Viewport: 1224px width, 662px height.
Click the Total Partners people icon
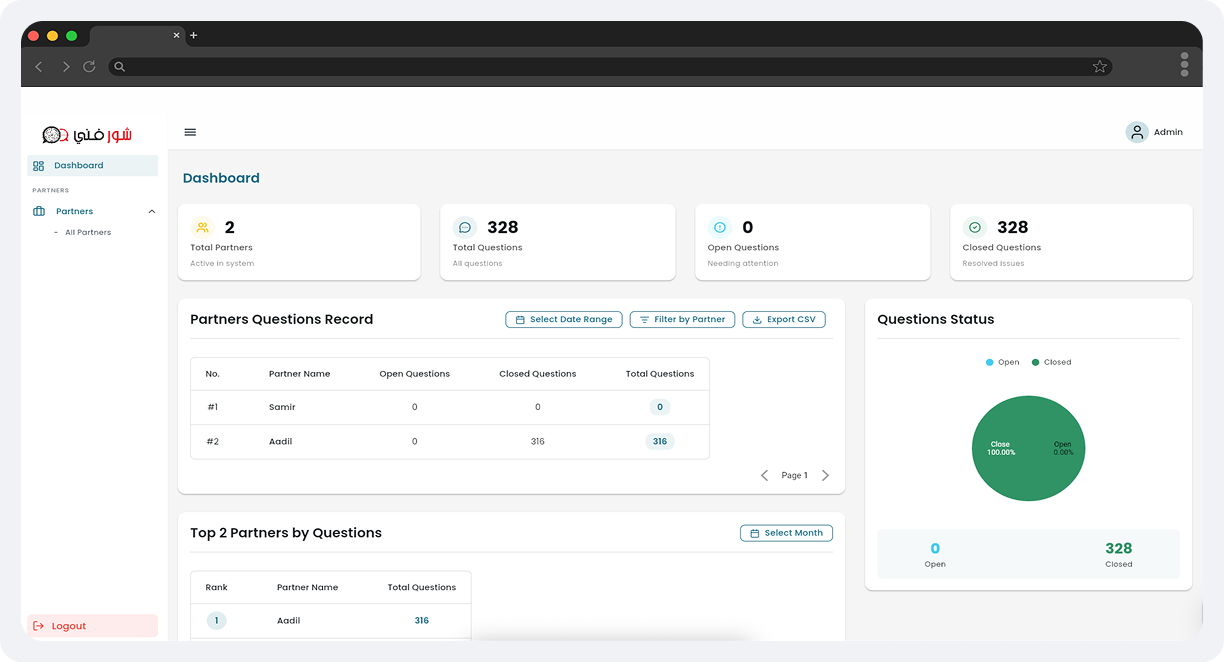point(203,227)
